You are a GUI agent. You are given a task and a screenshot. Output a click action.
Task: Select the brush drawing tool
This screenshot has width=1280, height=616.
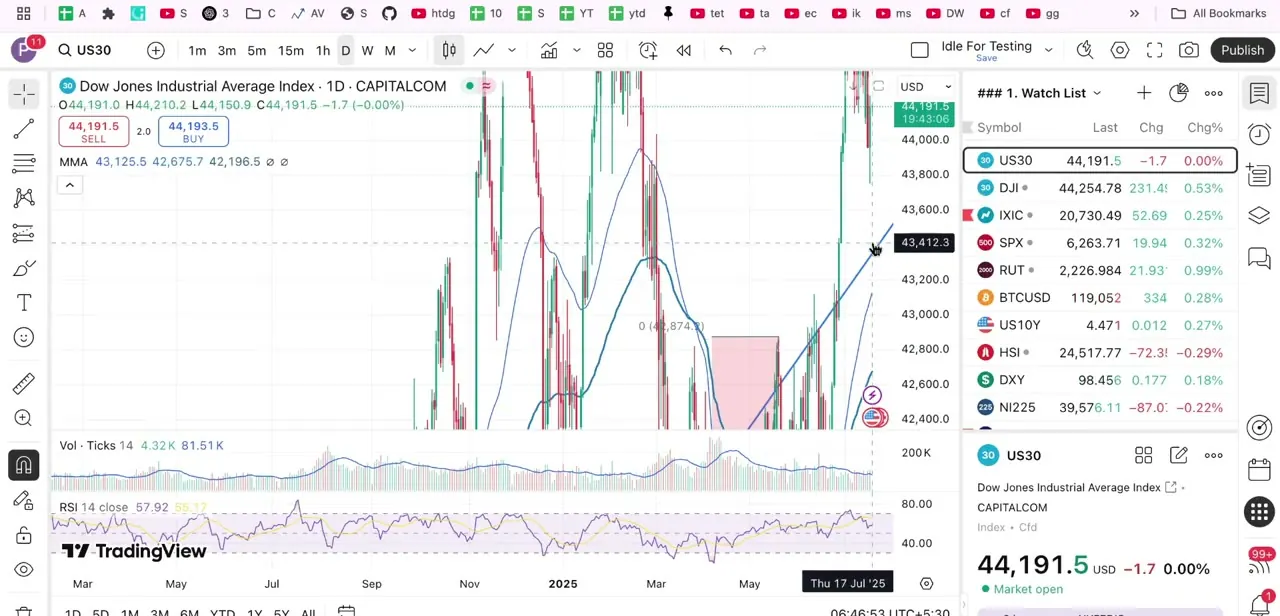(x=24, y=268)
